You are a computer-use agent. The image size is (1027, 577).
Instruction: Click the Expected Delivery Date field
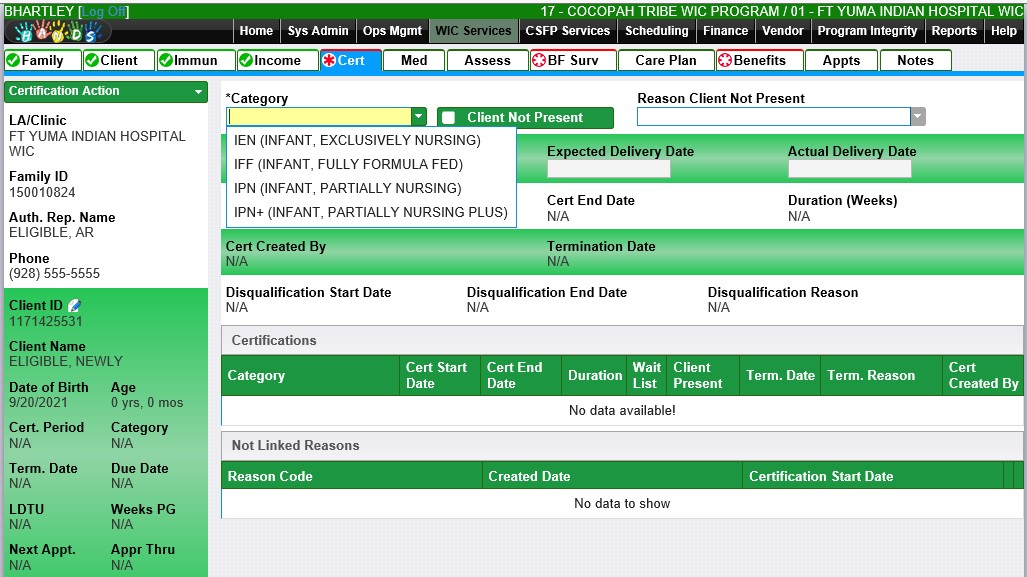[x=608, y=169]
